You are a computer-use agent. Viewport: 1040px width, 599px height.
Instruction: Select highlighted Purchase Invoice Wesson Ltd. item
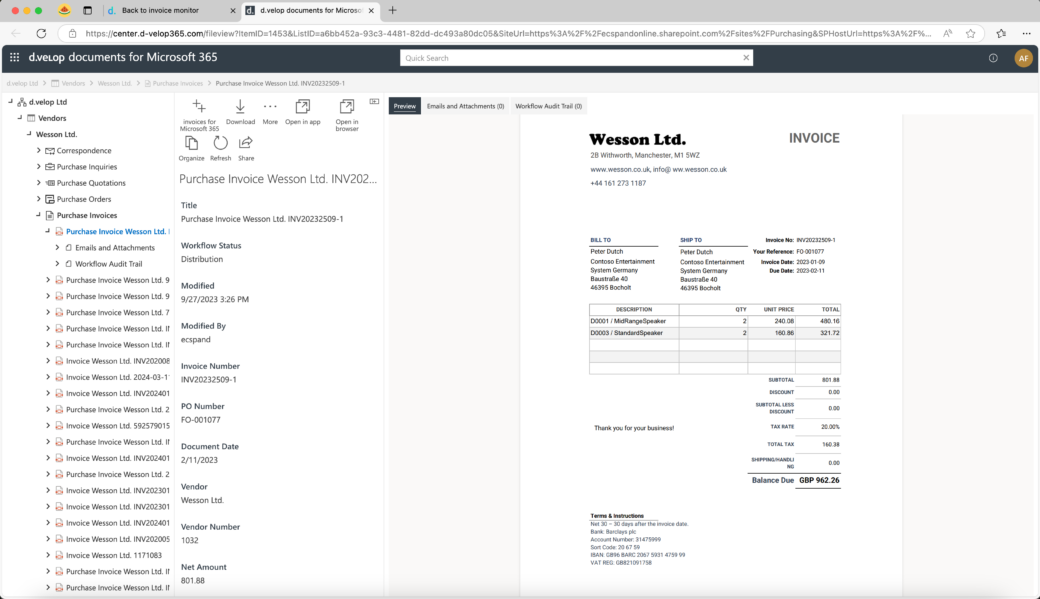[117, 232]
